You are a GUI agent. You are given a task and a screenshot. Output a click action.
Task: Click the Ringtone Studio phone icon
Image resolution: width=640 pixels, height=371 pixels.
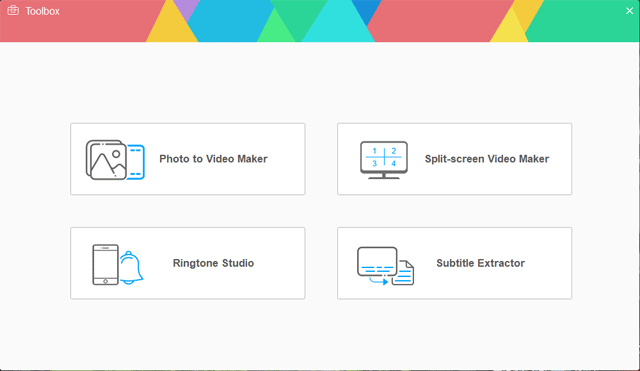tap(105, 264)
